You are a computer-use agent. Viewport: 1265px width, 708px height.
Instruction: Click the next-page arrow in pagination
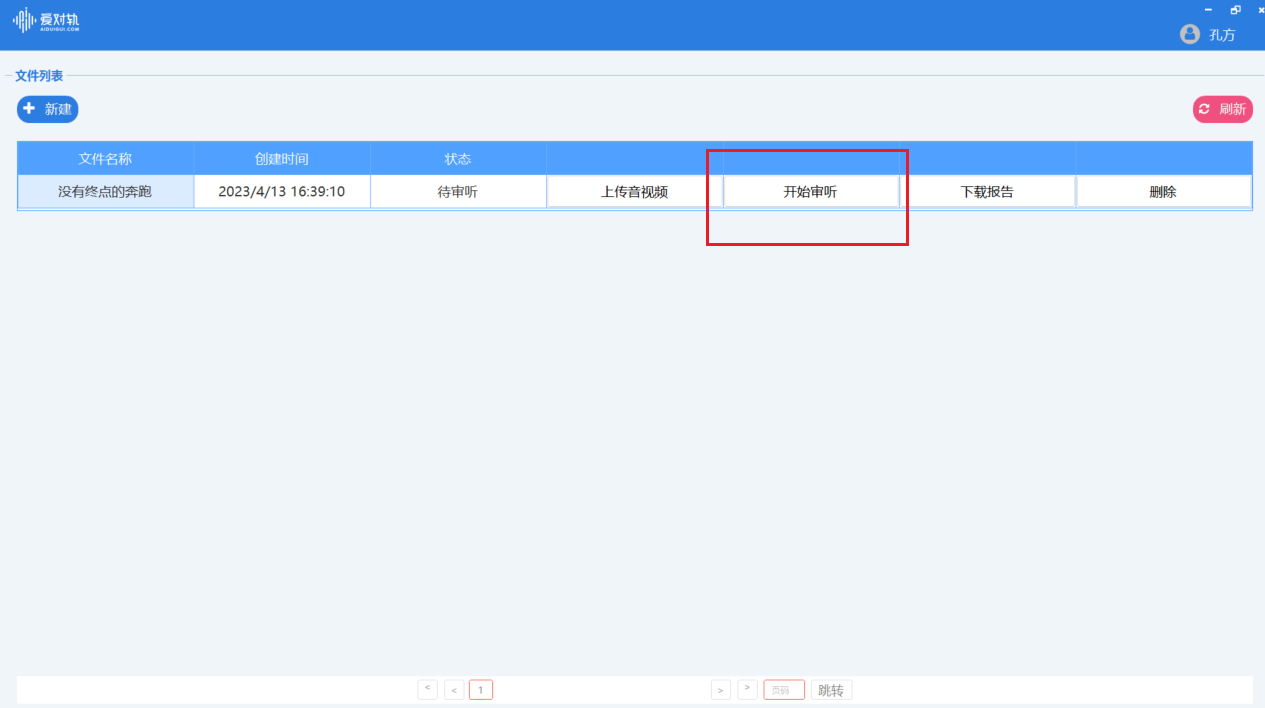(721, 689)
